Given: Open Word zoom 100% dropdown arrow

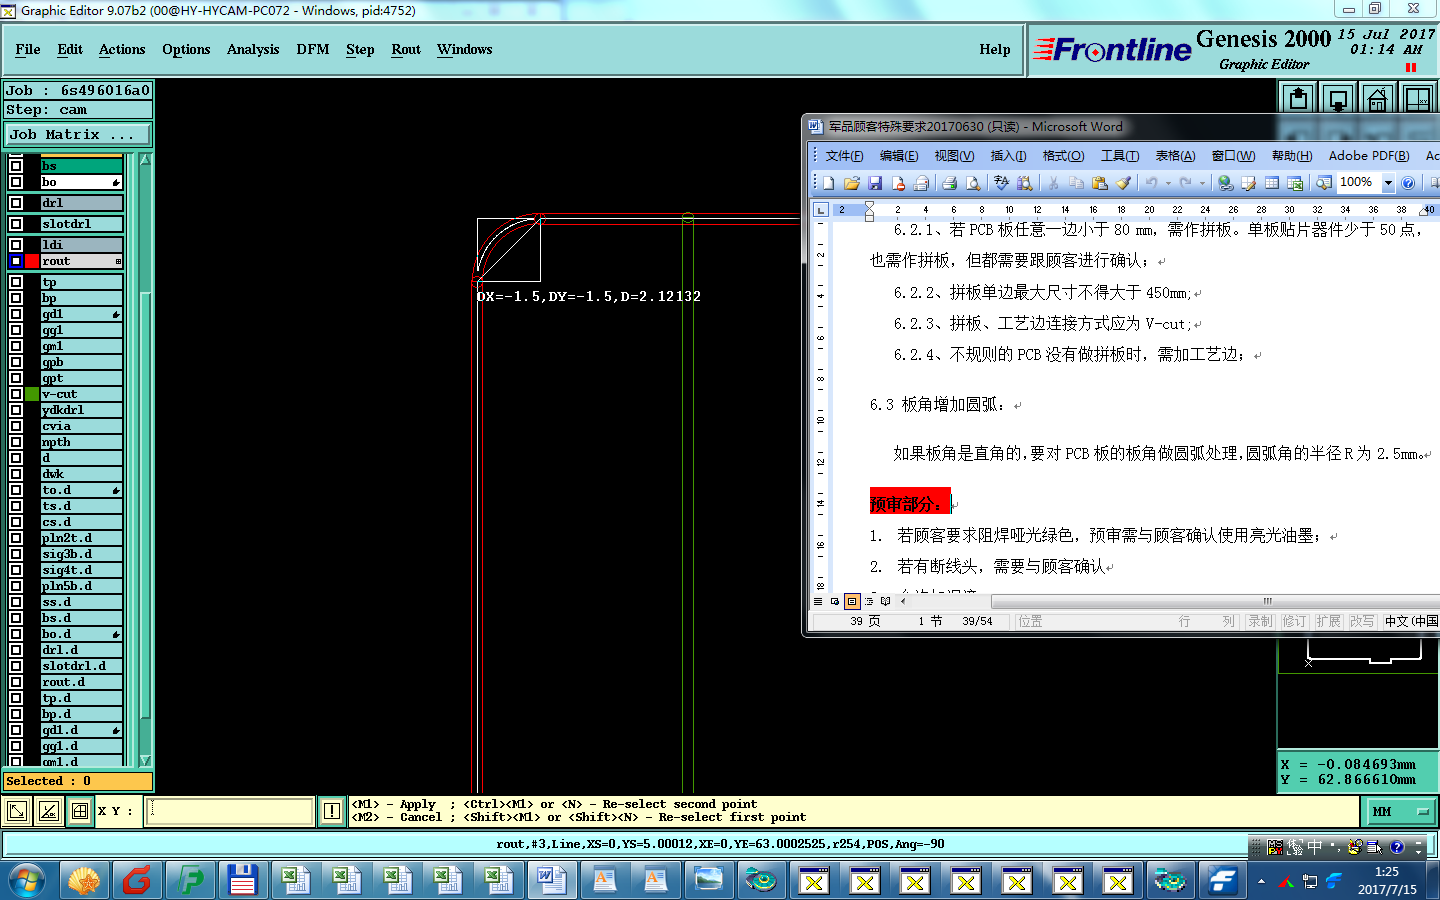Looking at the screenshot, I should pyautogui.click(x=1388, y=183).
